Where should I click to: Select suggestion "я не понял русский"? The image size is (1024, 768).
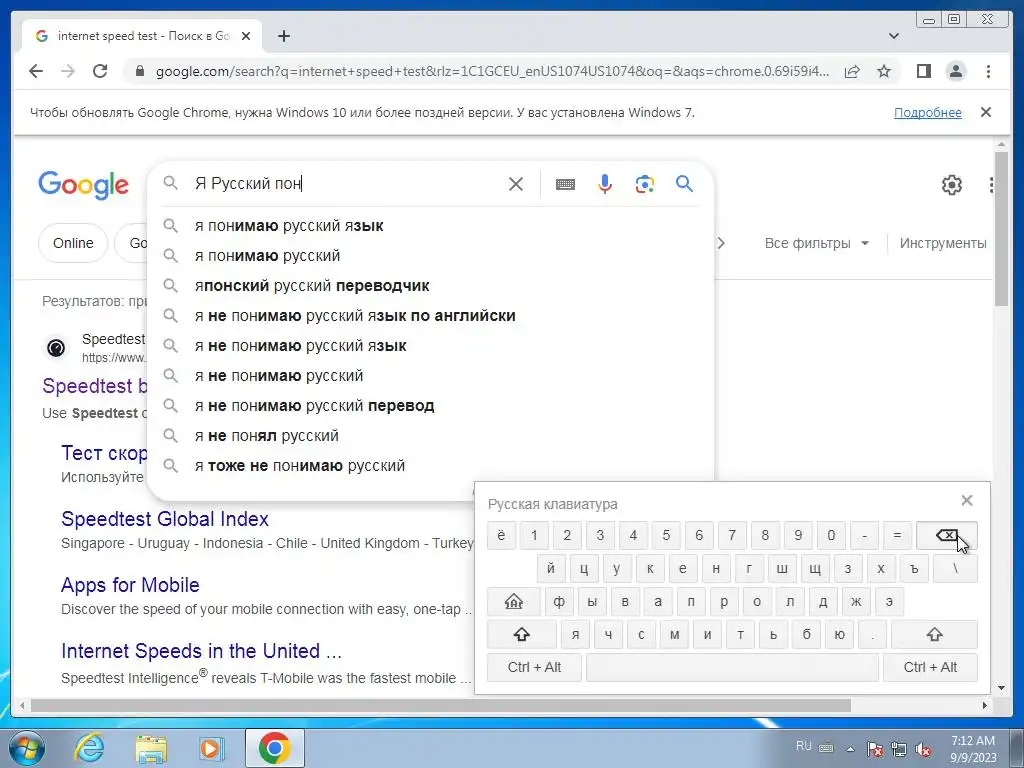431,436
